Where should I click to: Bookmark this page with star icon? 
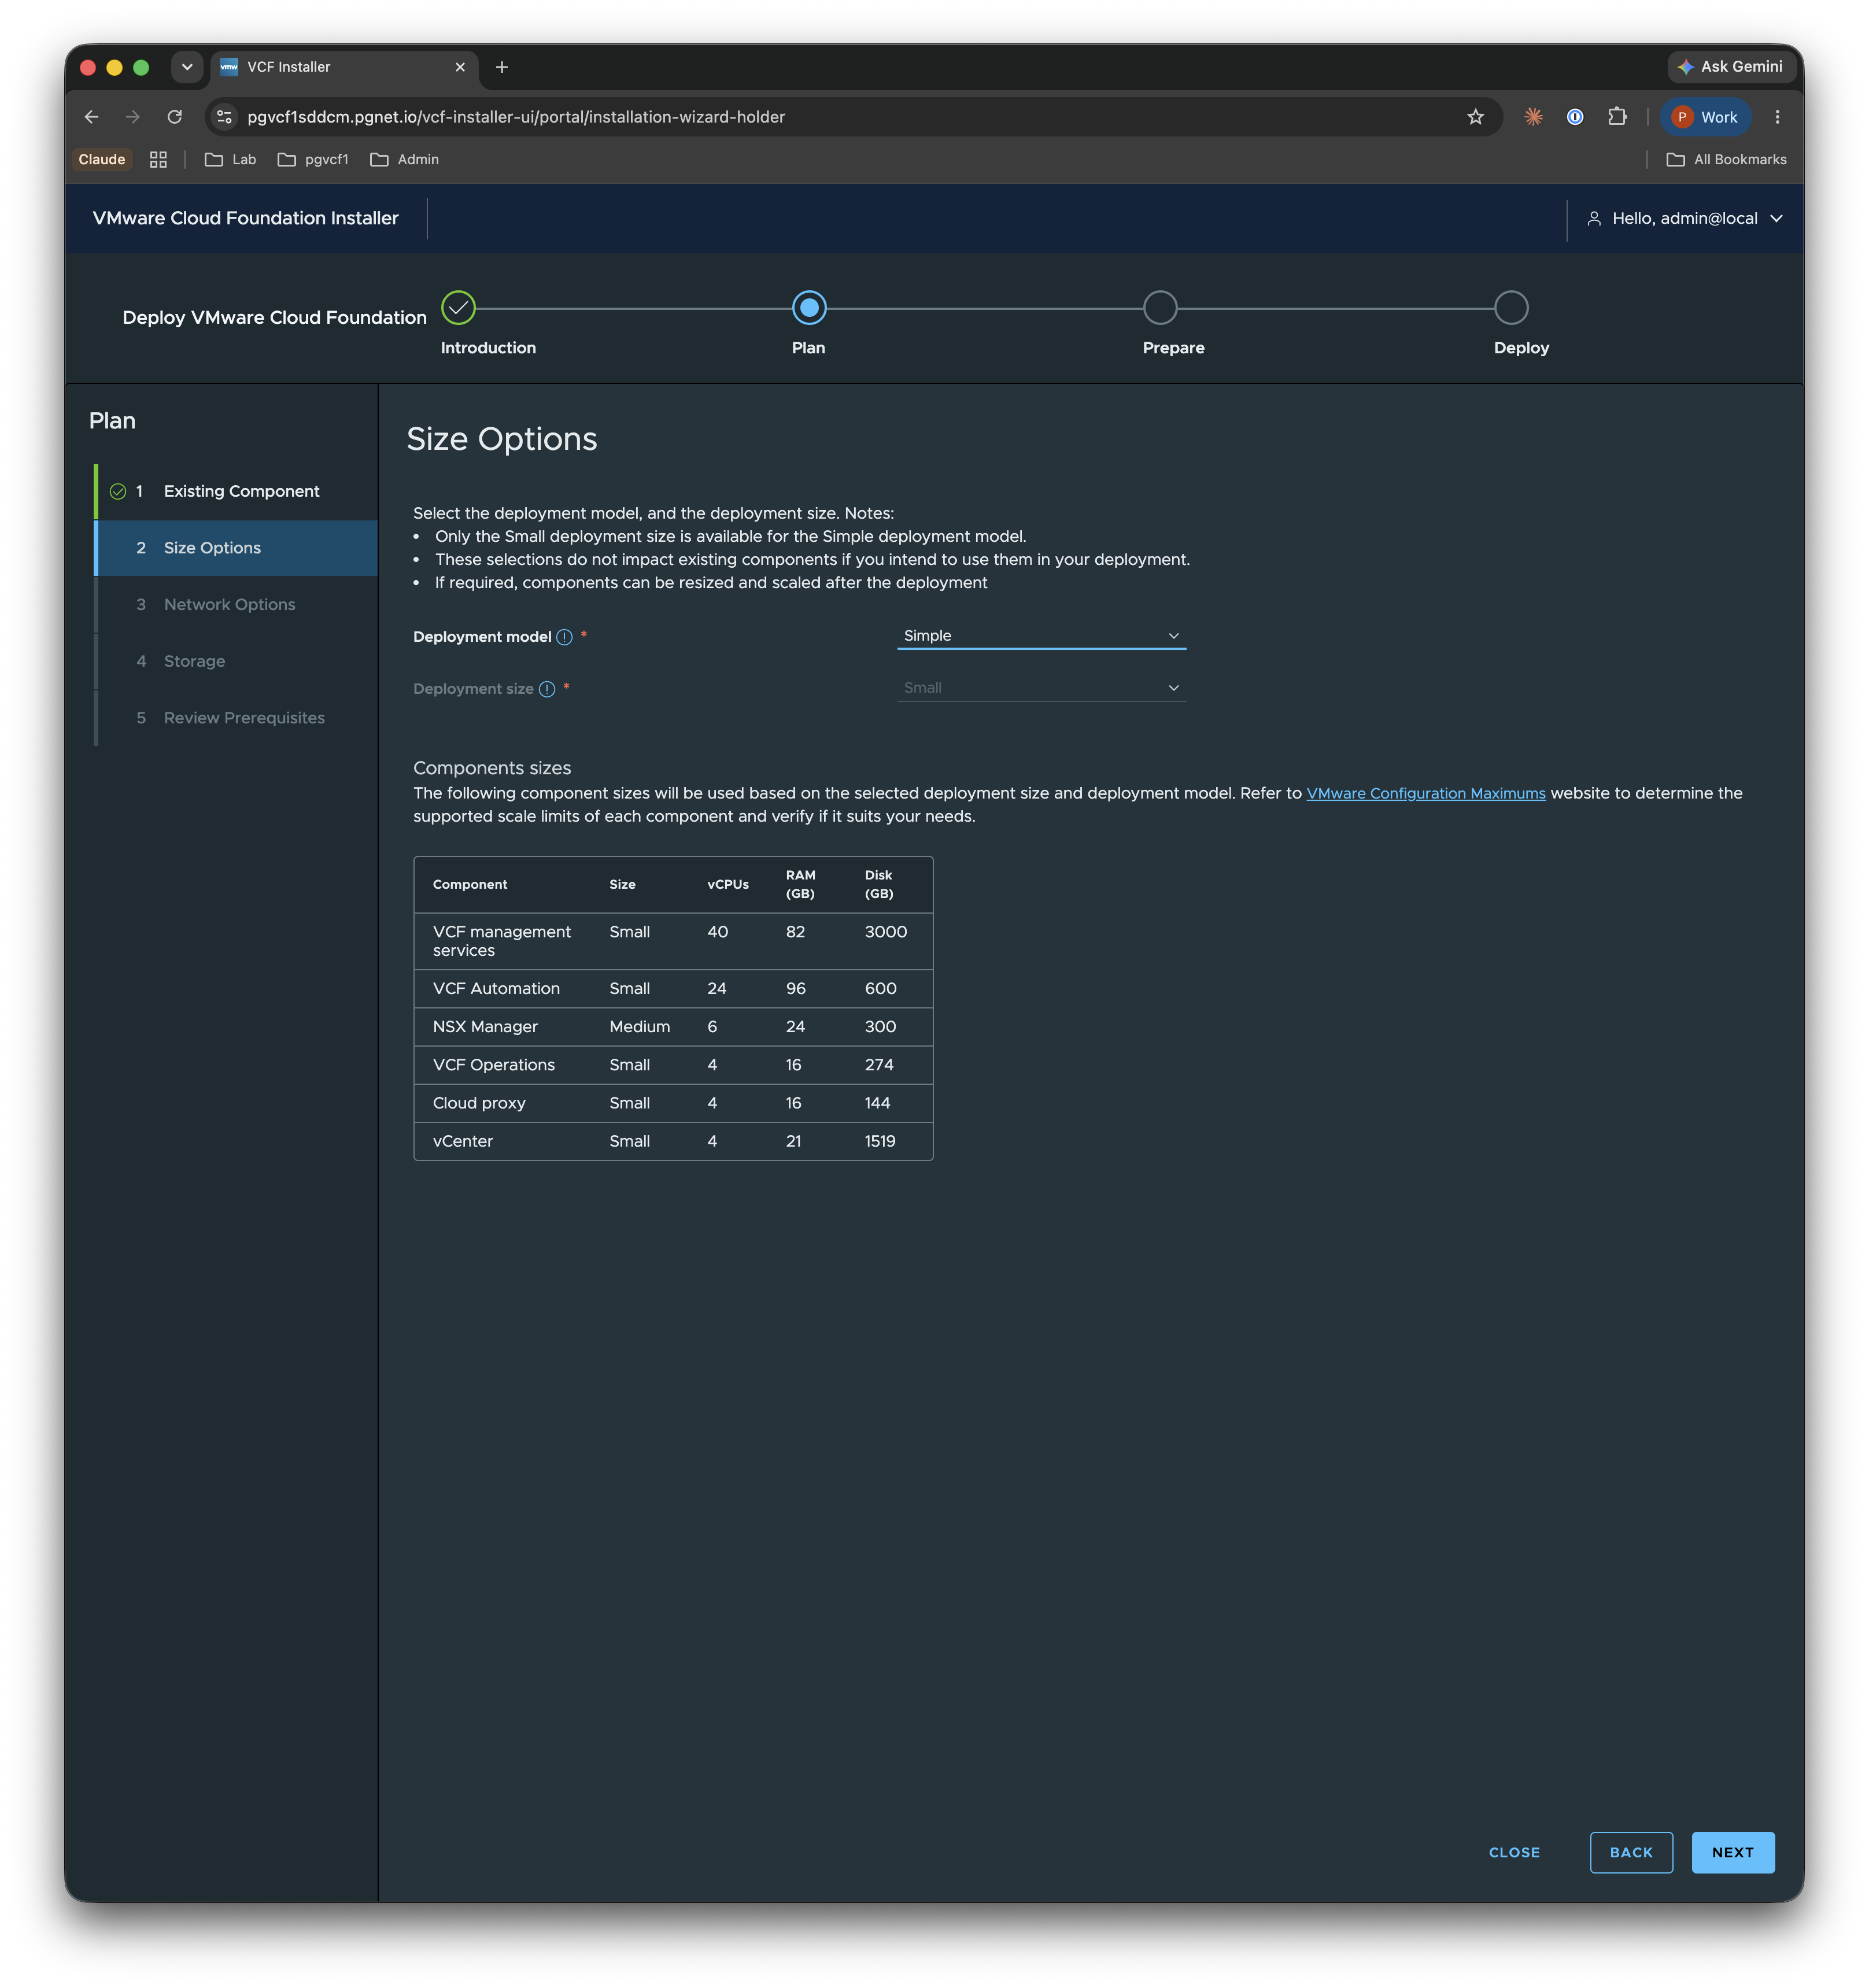[1475, 117]
